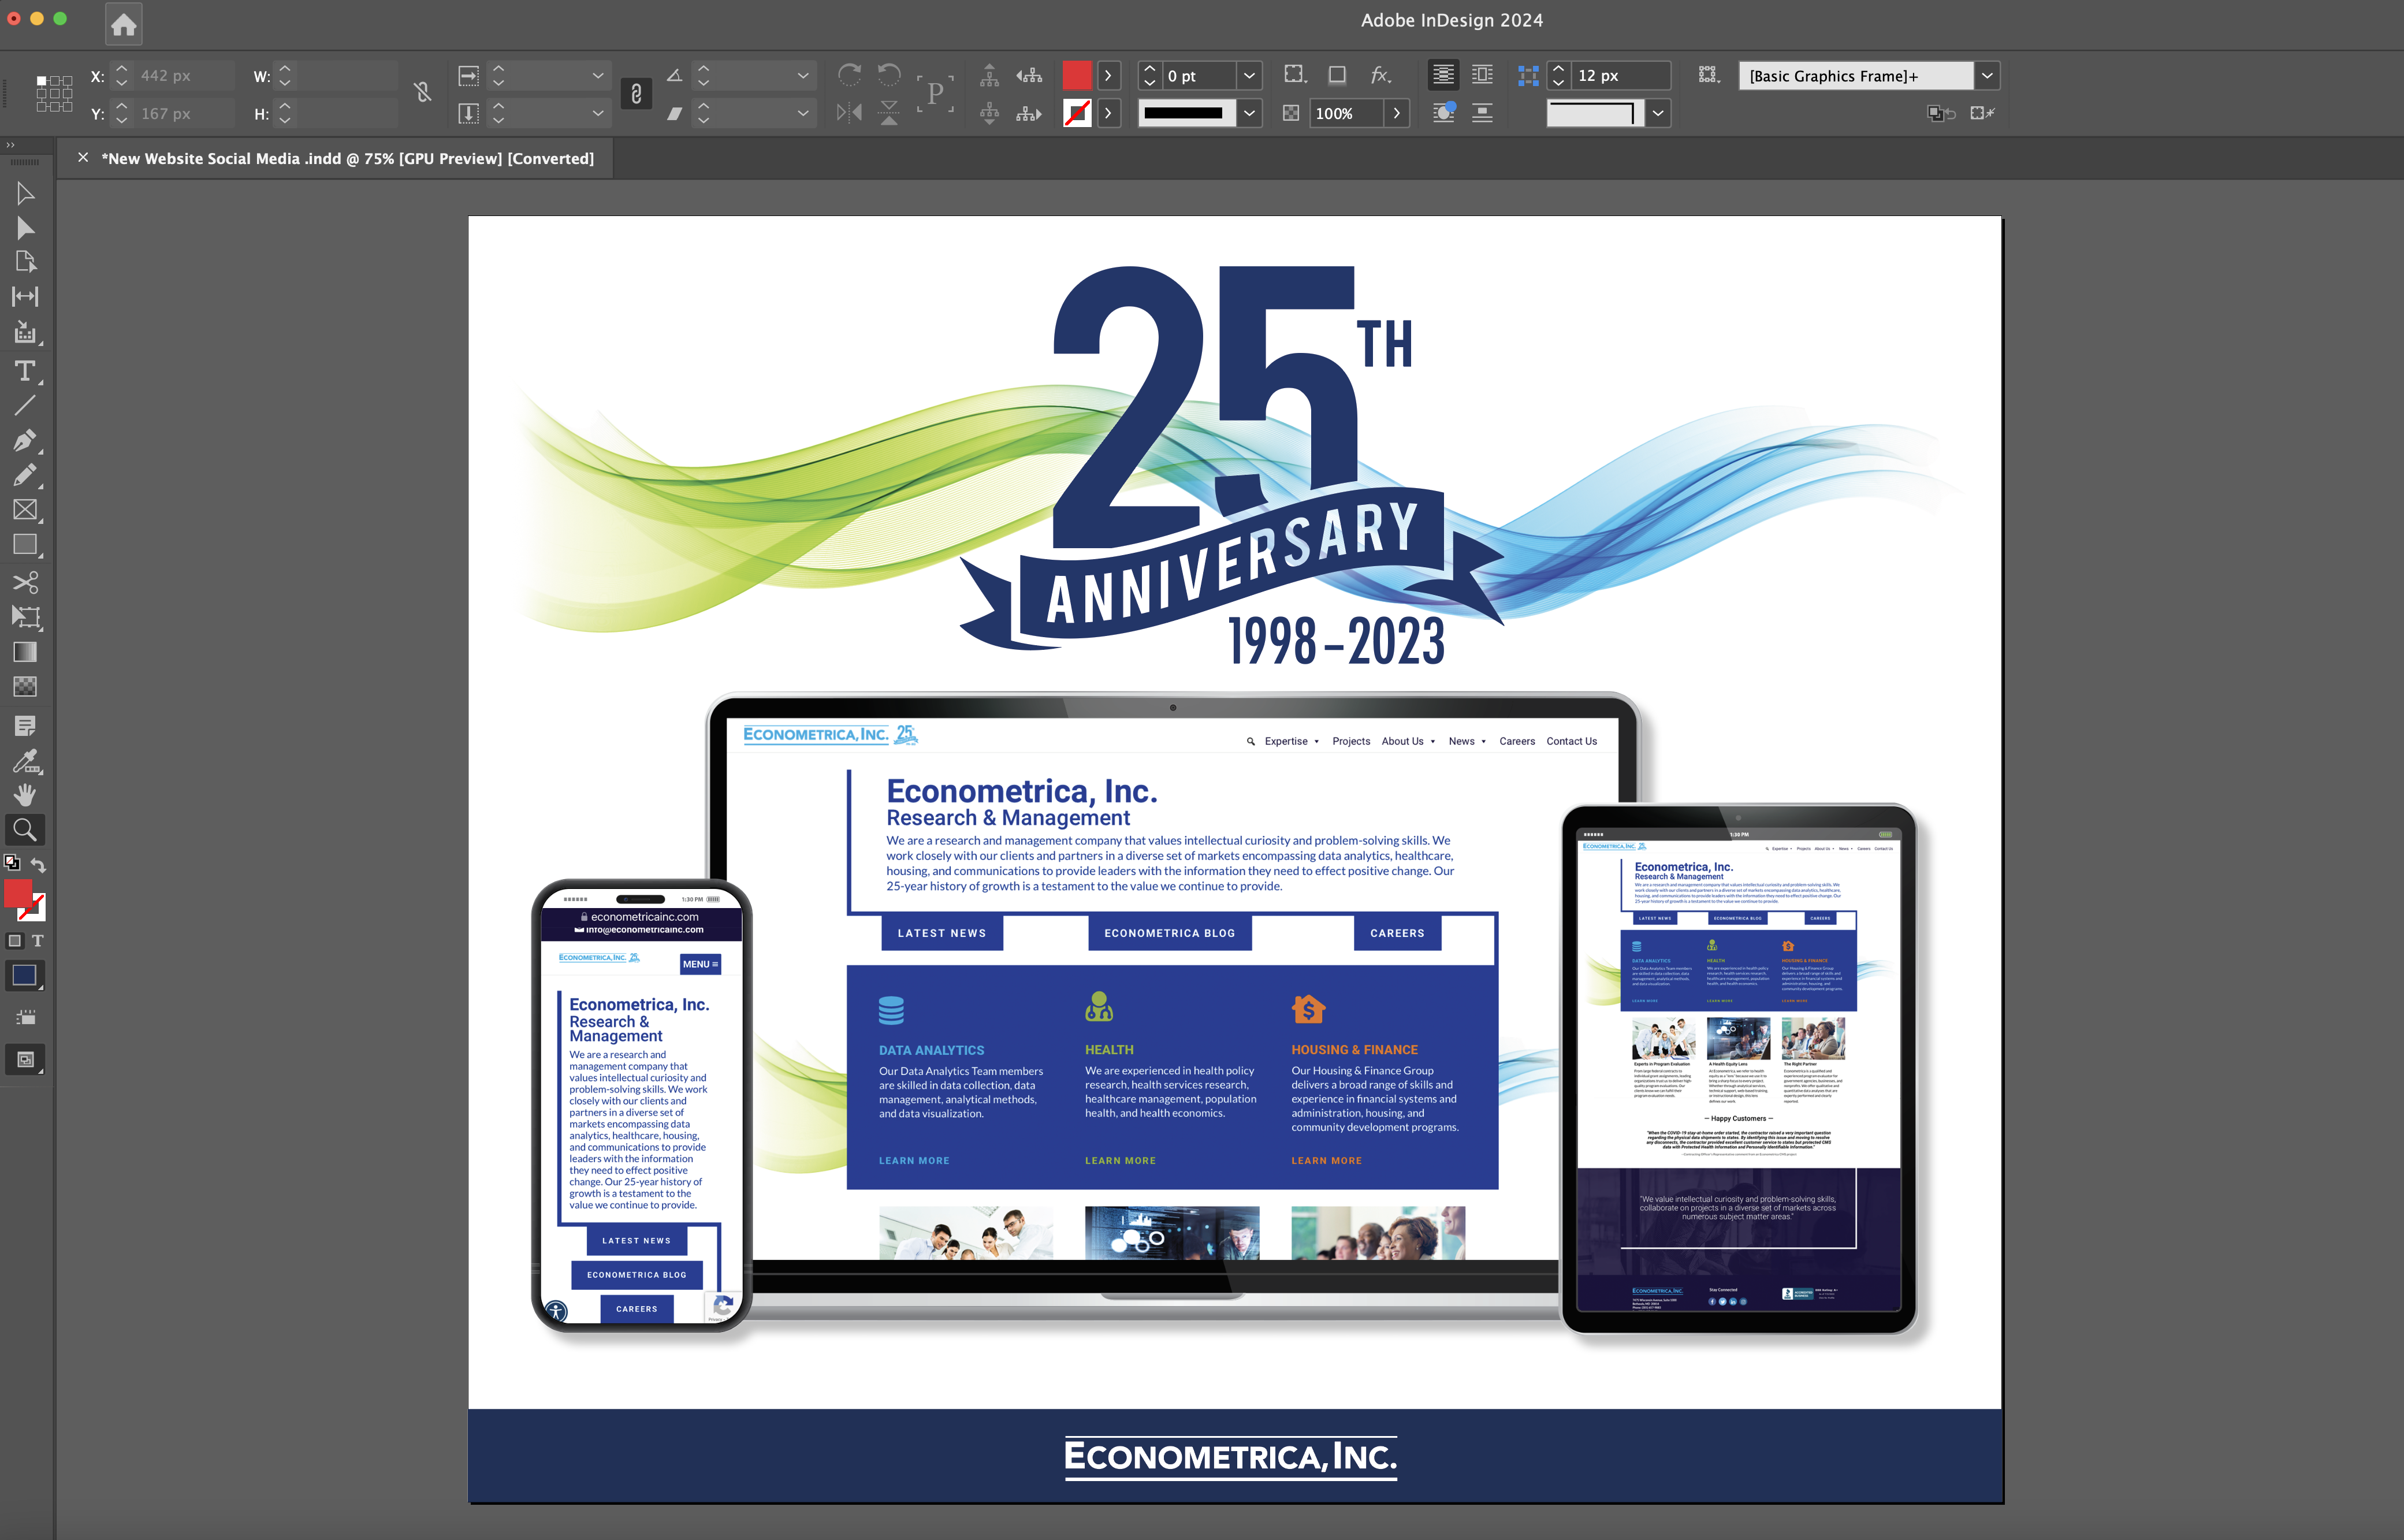
Task: Open the stroke type dropdown
Action: [1249, 113]
